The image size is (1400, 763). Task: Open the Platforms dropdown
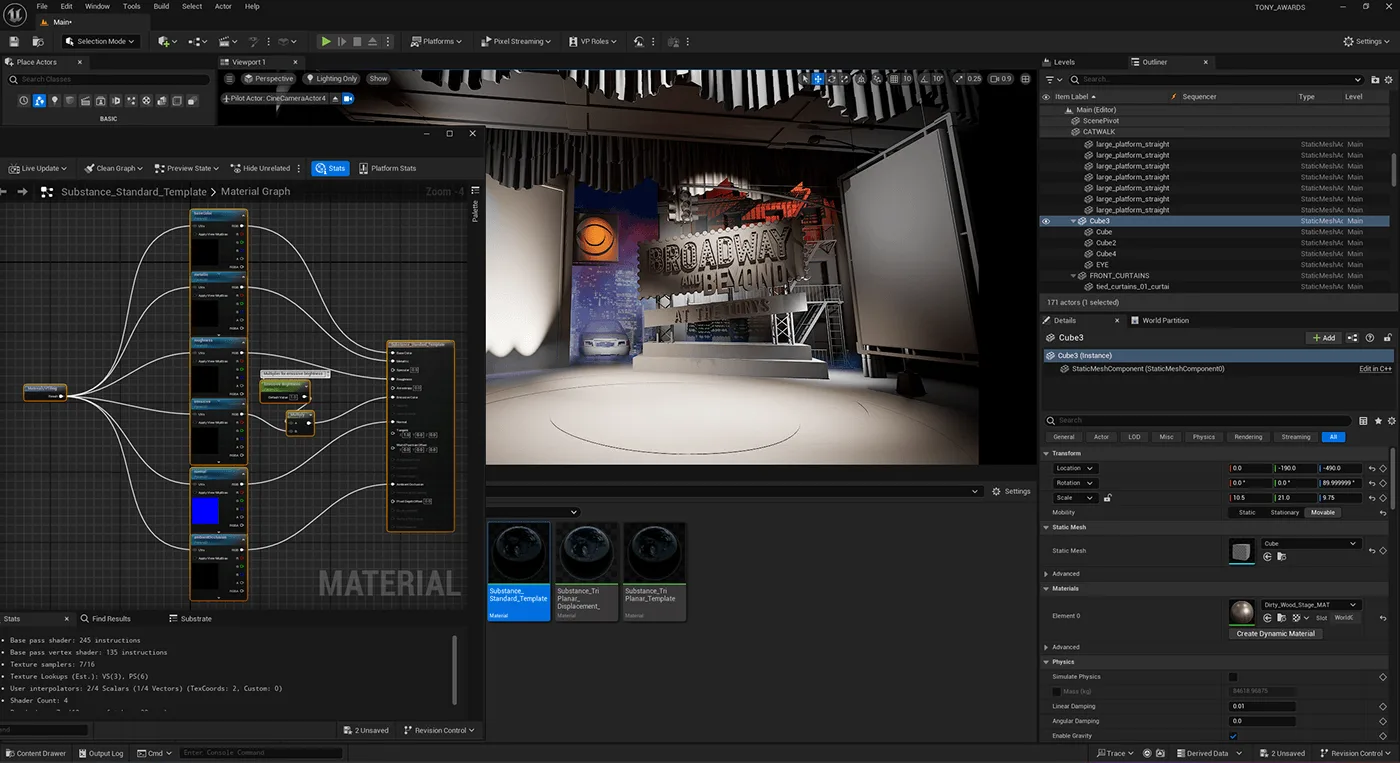pos(437,41)
